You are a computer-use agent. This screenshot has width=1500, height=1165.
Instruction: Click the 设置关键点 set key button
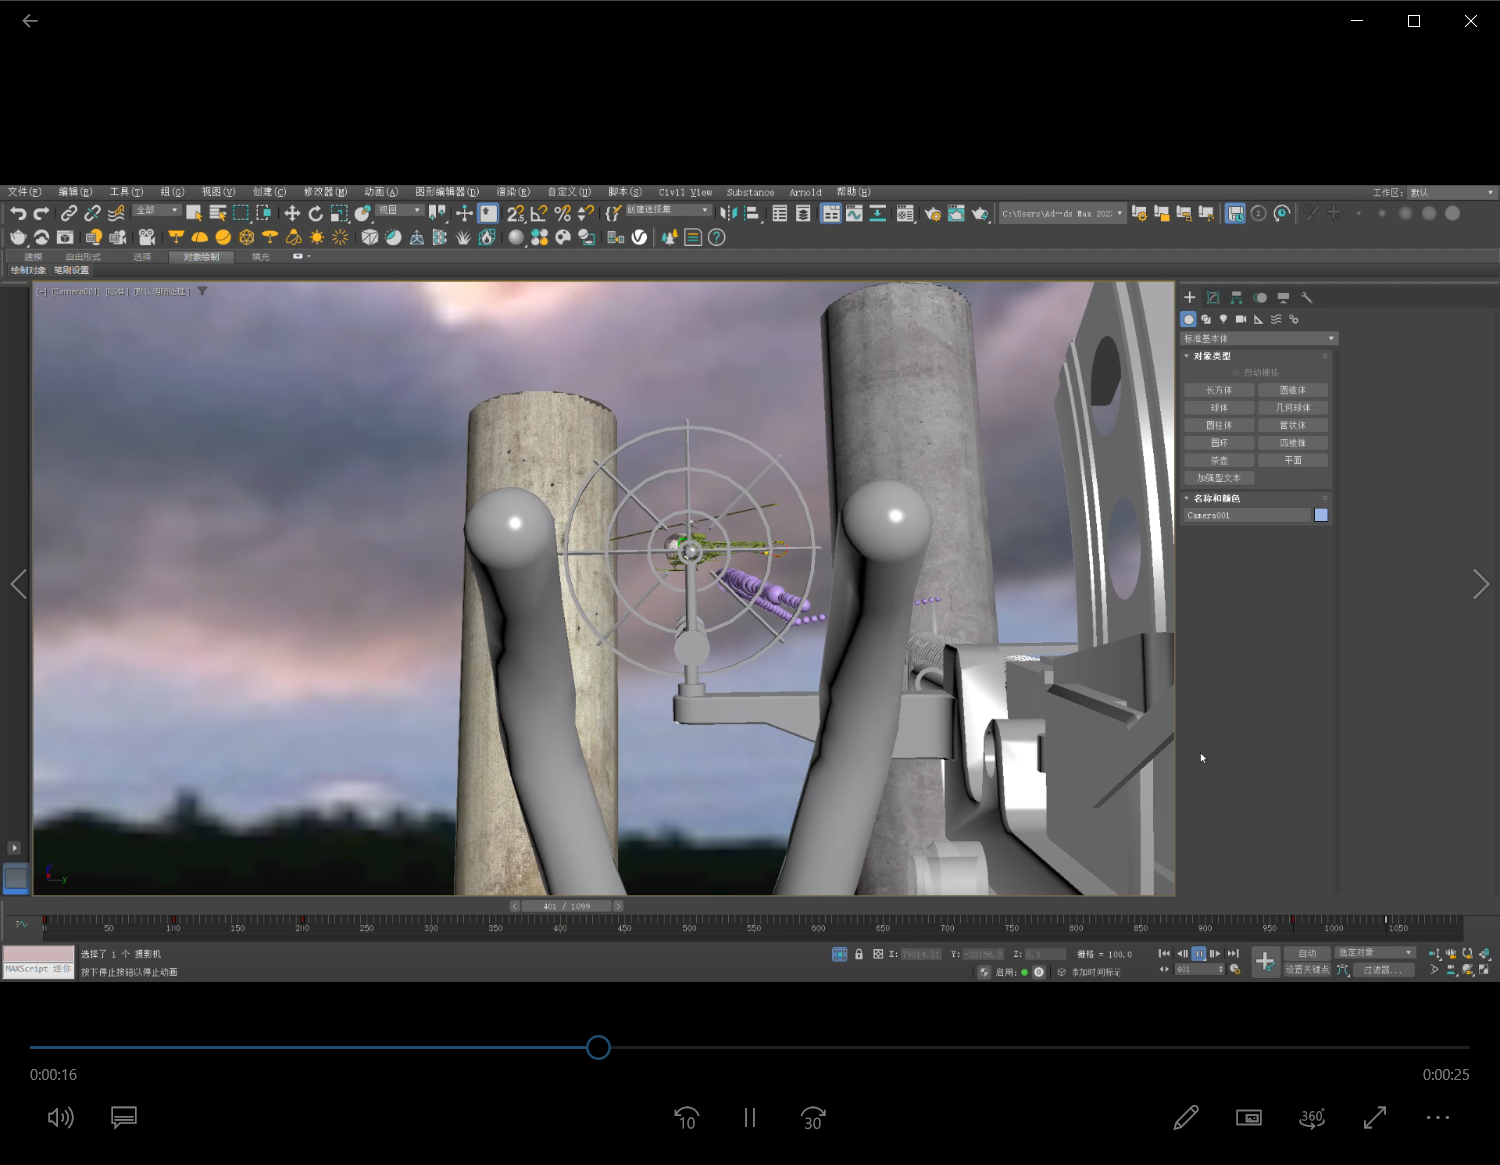(x=1307, y=970)
